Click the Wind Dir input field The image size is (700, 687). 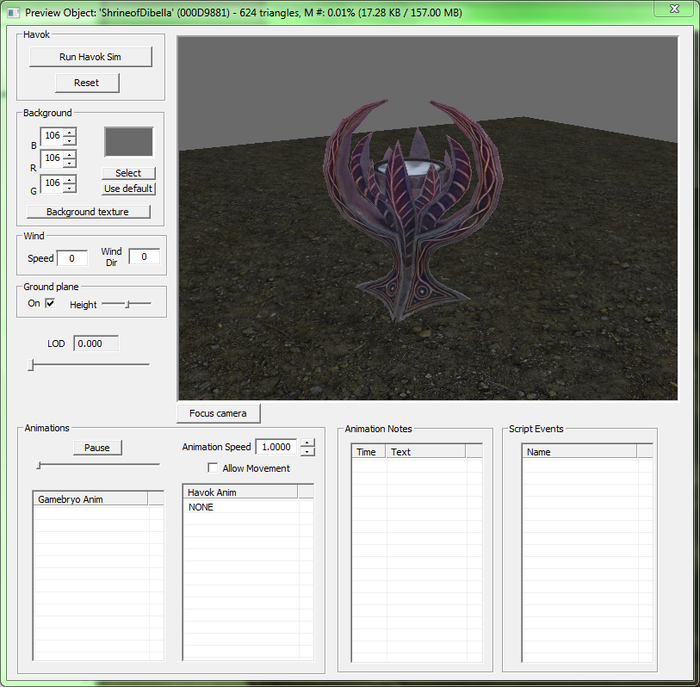coord(144,257)
